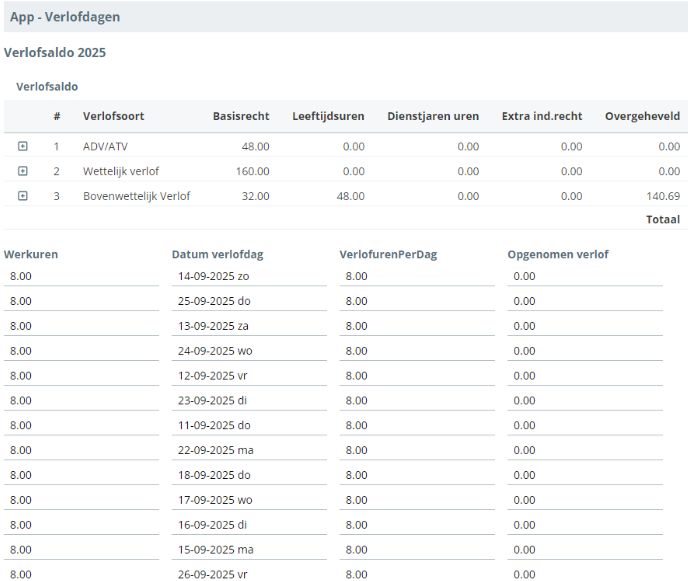
Task: Click VerlofurenPerDag field for 13-09-2025 row
Action: [x=417, y=326]
